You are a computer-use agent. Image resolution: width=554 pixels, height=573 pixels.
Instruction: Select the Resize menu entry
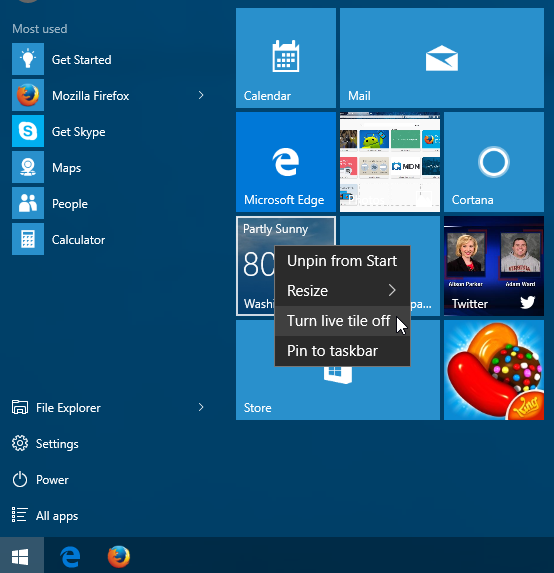pyautogui.click(x=342, y=291)
